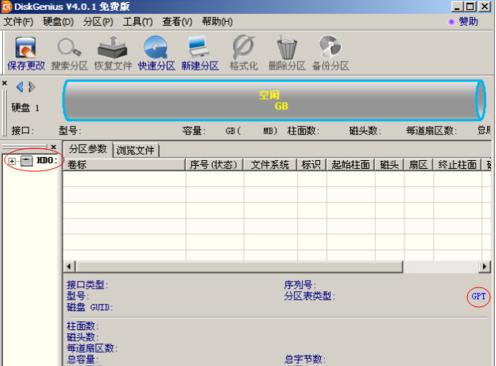
Task: Close the left tree panel
Action: (x=54, y=147)
